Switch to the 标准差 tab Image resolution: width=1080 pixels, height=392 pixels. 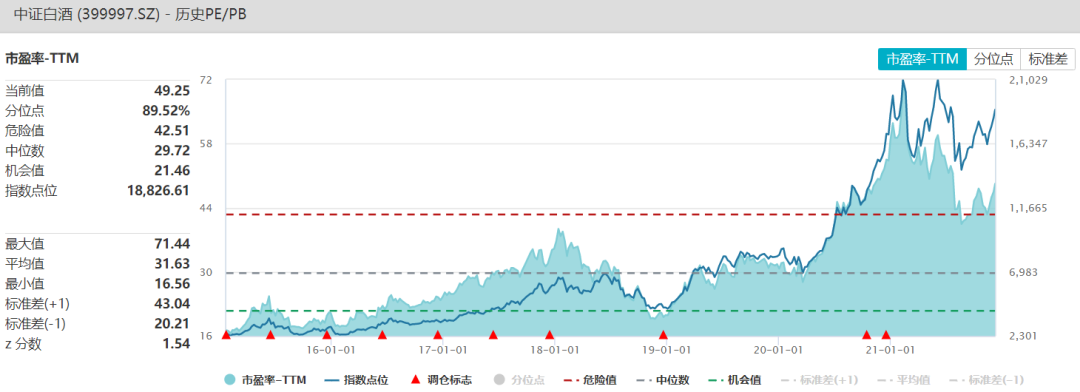coord(1047,59)
